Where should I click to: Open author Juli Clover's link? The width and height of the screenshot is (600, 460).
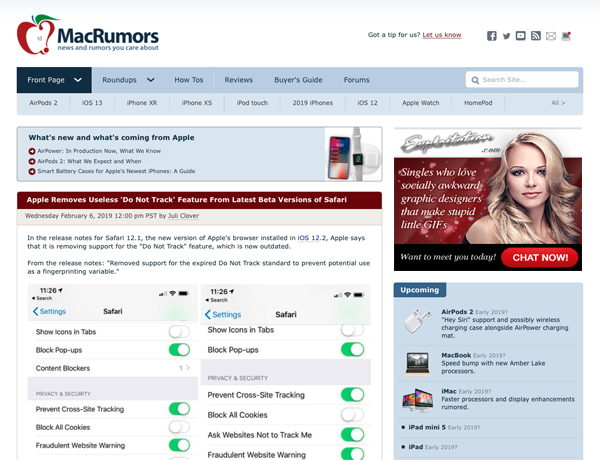(x=183, y=216)
